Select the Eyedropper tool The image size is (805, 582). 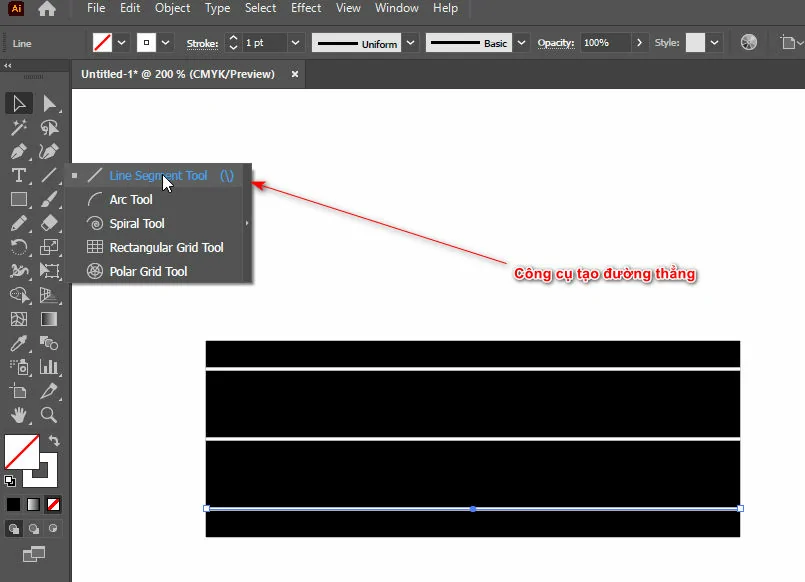click(19, 343)
